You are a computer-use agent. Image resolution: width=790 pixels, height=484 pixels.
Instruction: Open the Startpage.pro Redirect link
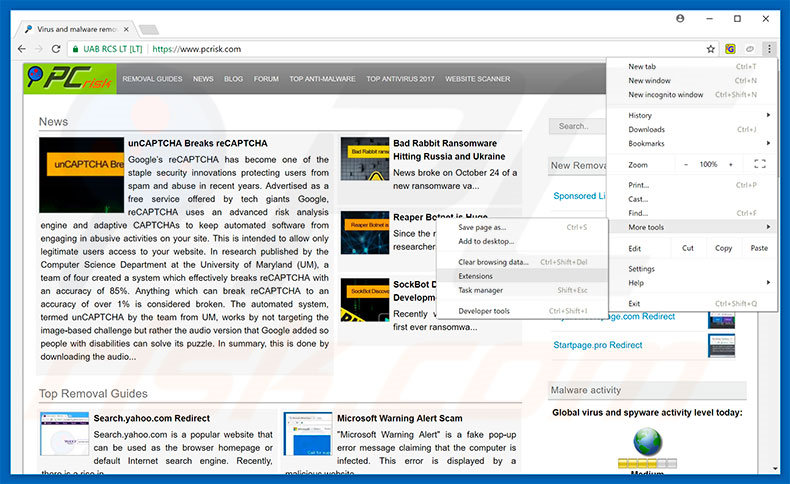tap(598, 345)
